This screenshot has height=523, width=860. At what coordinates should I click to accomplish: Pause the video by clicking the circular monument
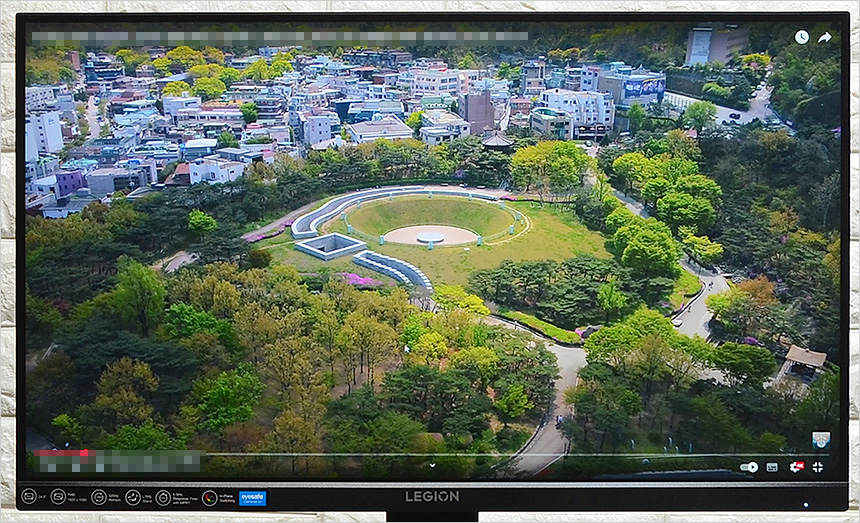pos(430,236)
